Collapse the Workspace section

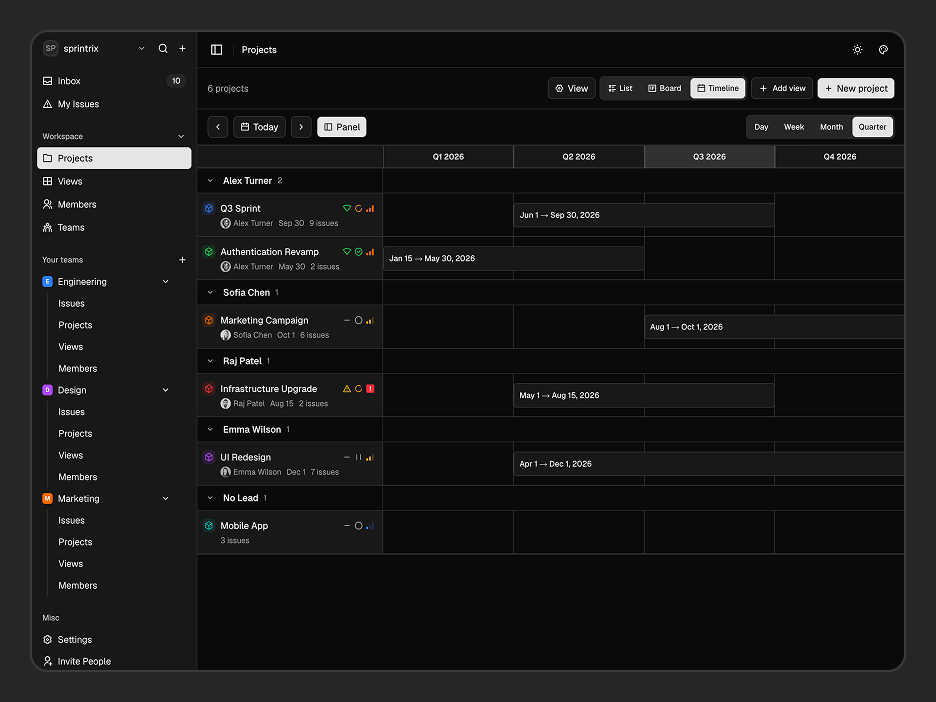181,136
